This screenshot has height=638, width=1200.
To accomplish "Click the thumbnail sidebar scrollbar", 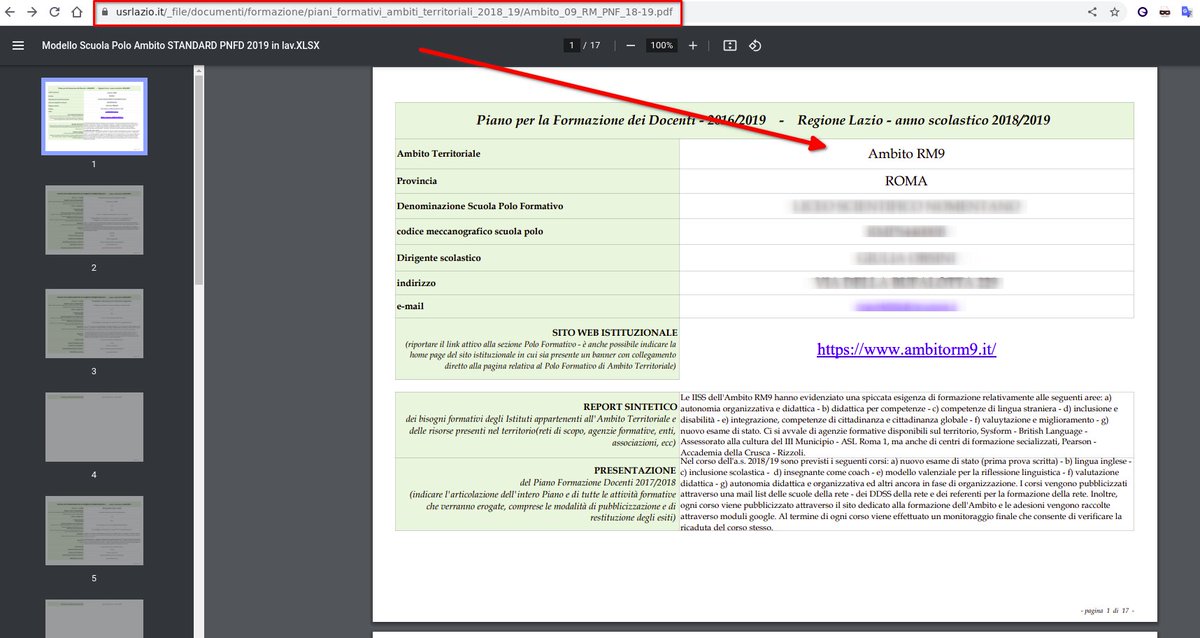I will pos(198,180).
